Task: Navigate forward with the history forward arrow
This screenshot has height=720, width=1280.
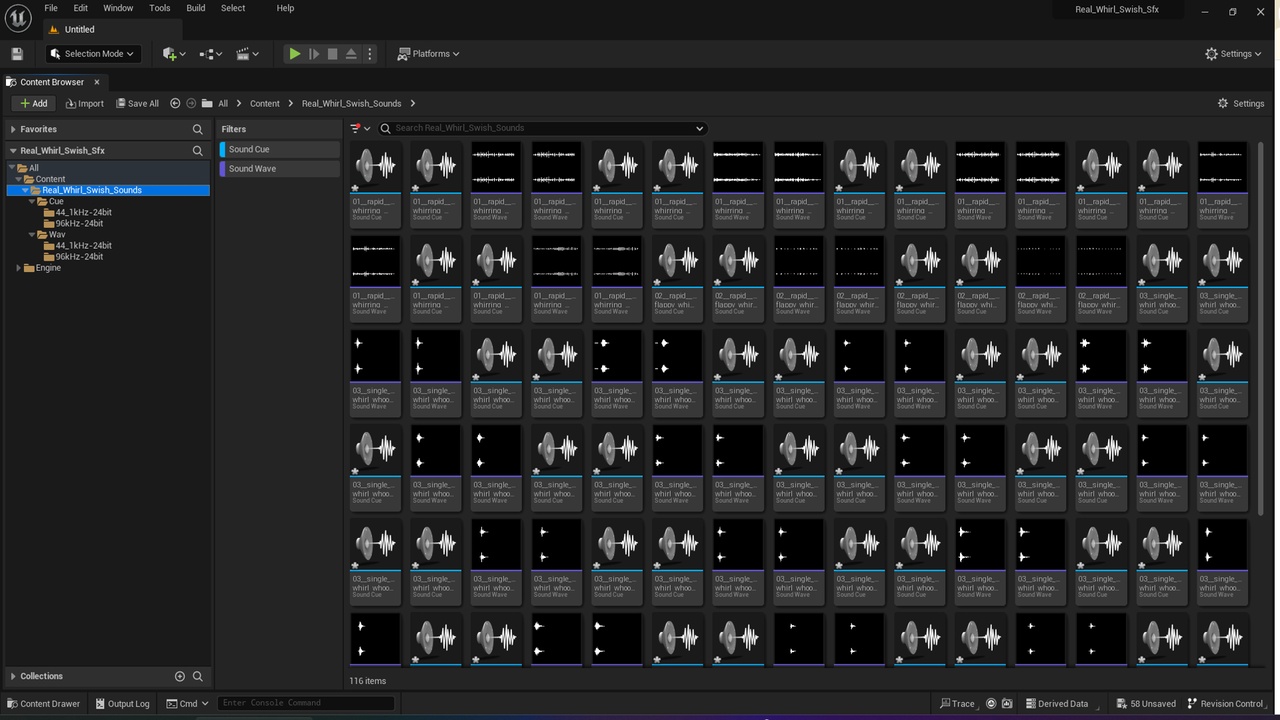Action: point(191,103)
